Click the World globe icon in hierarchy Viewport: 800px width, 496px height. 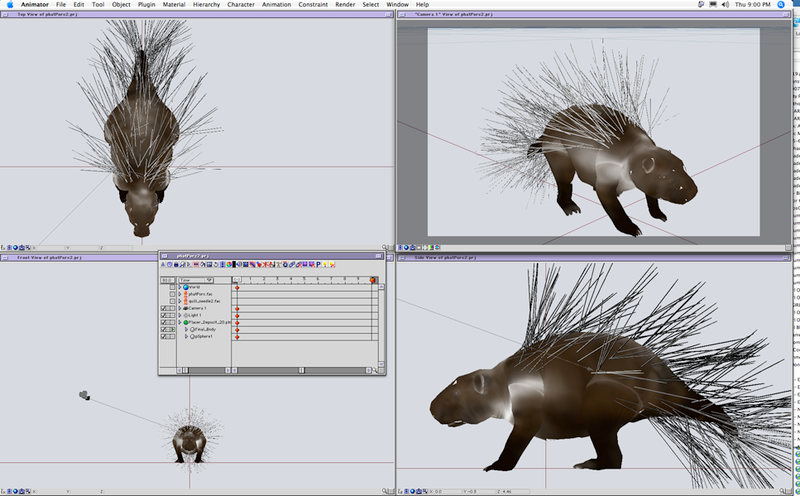[185, 287]
